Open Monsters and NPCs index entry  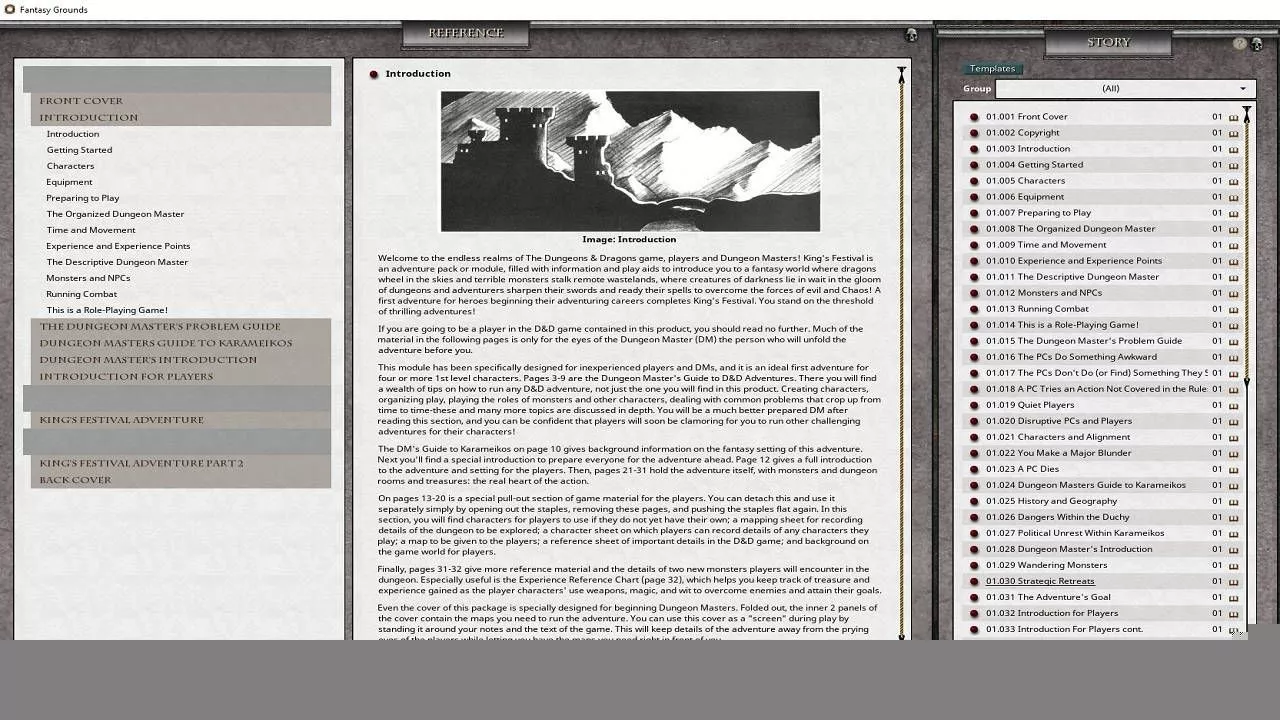(x=88, y=278)
